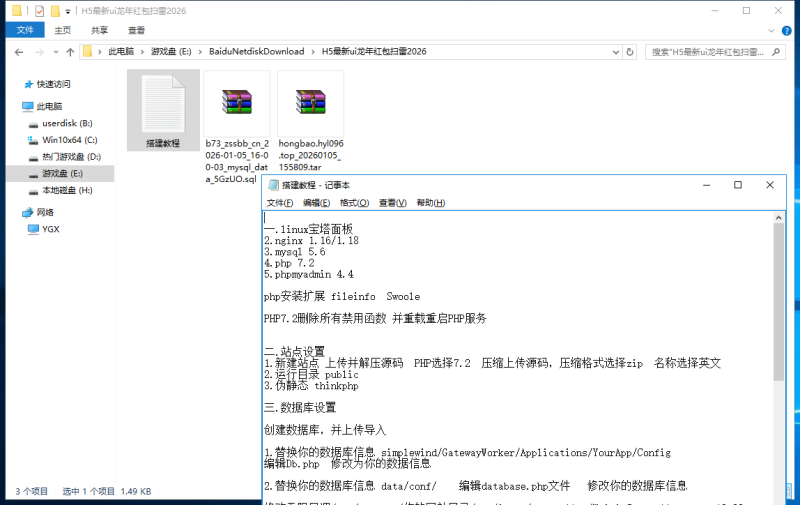Click the YGX computer icon

(33, 229)
